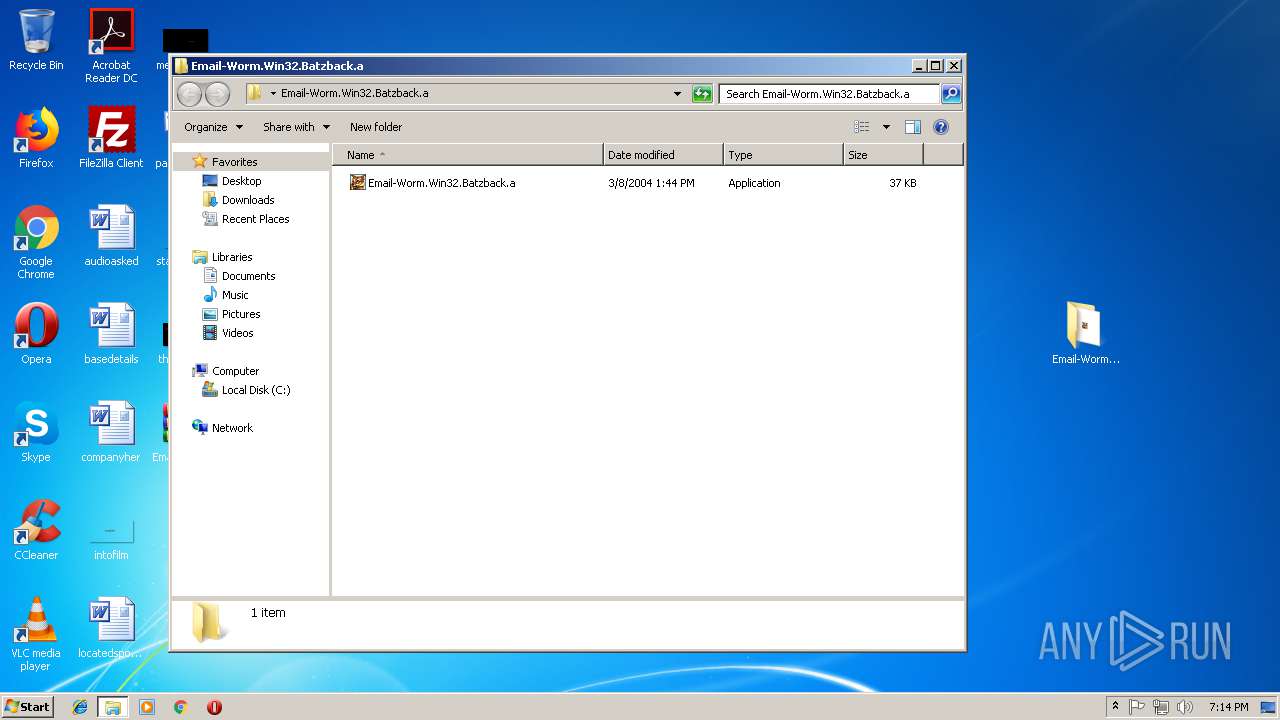Open FileZilla Client shortcut

click(111, 138)
